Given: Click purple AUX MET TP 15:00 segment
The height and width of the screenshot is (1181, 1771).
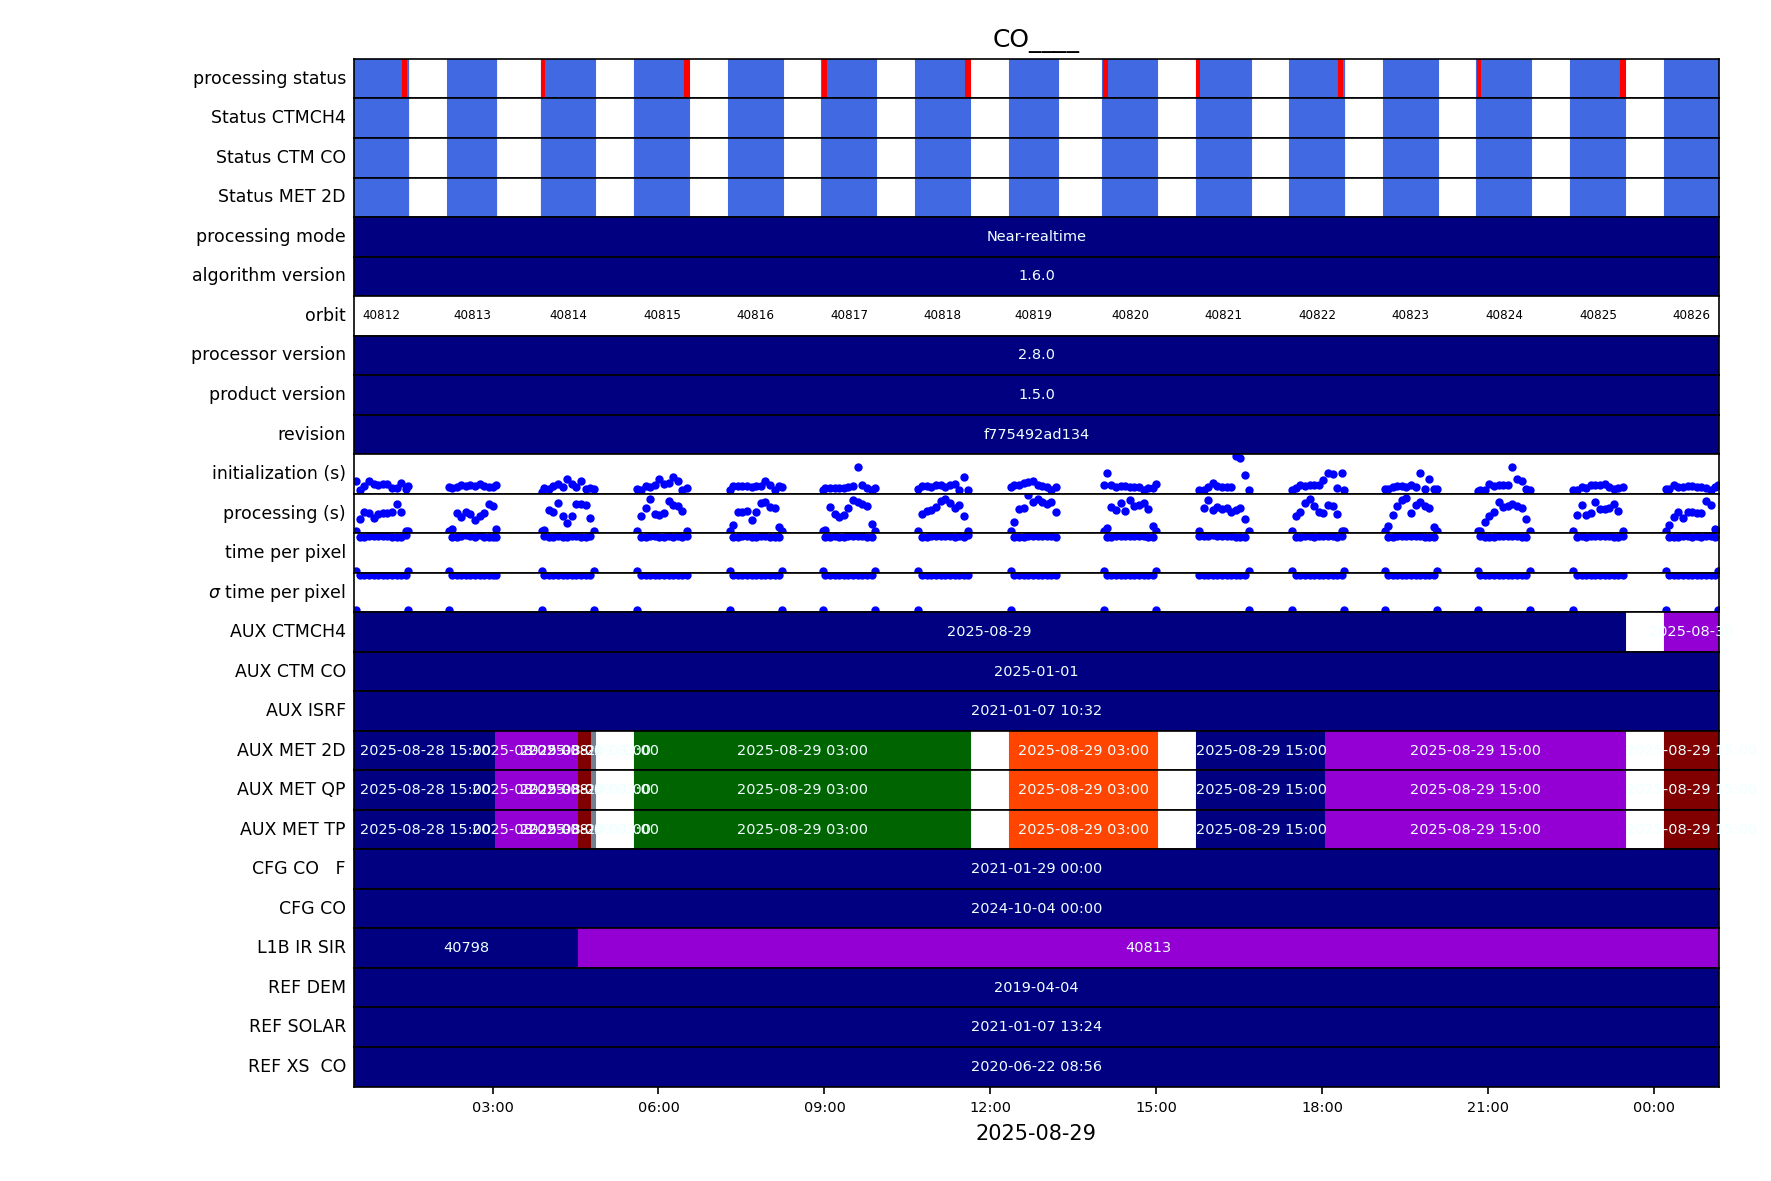Looking at the screenshot, I should pyautogui.click(x=1475, y=829).
